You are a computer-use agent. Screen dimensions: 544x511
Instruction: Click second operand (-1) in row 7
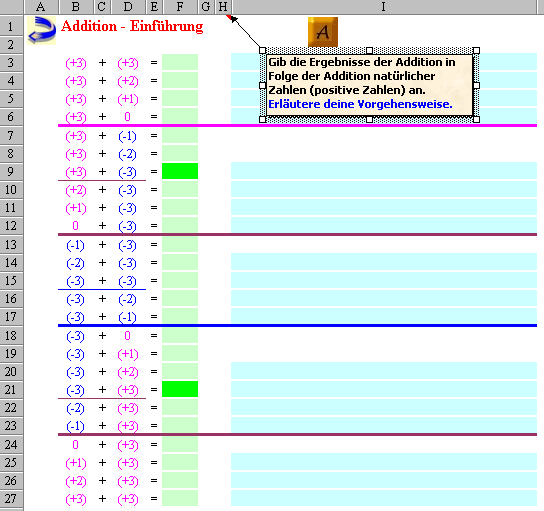127,136
